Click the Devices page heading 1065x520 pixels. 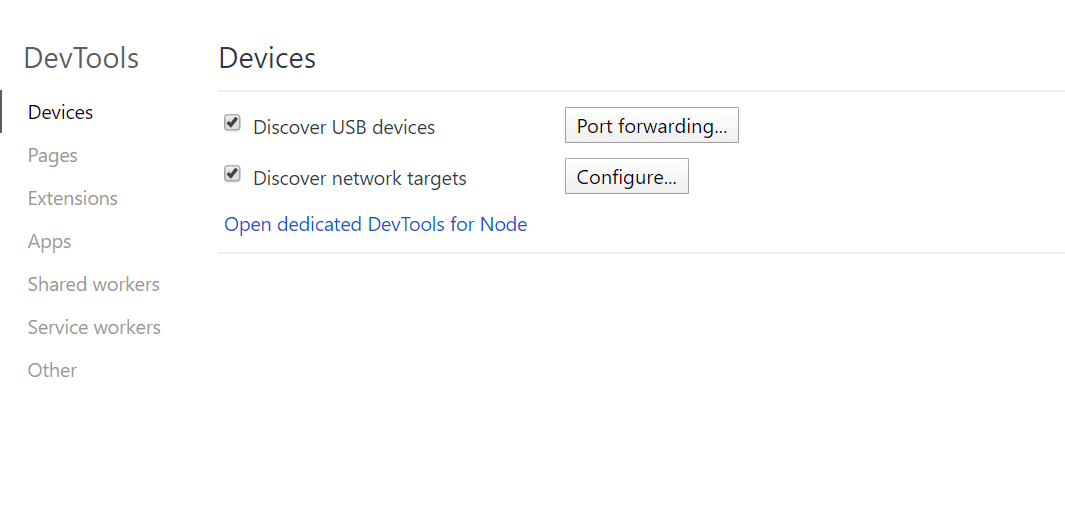click(x=267, y=58)
